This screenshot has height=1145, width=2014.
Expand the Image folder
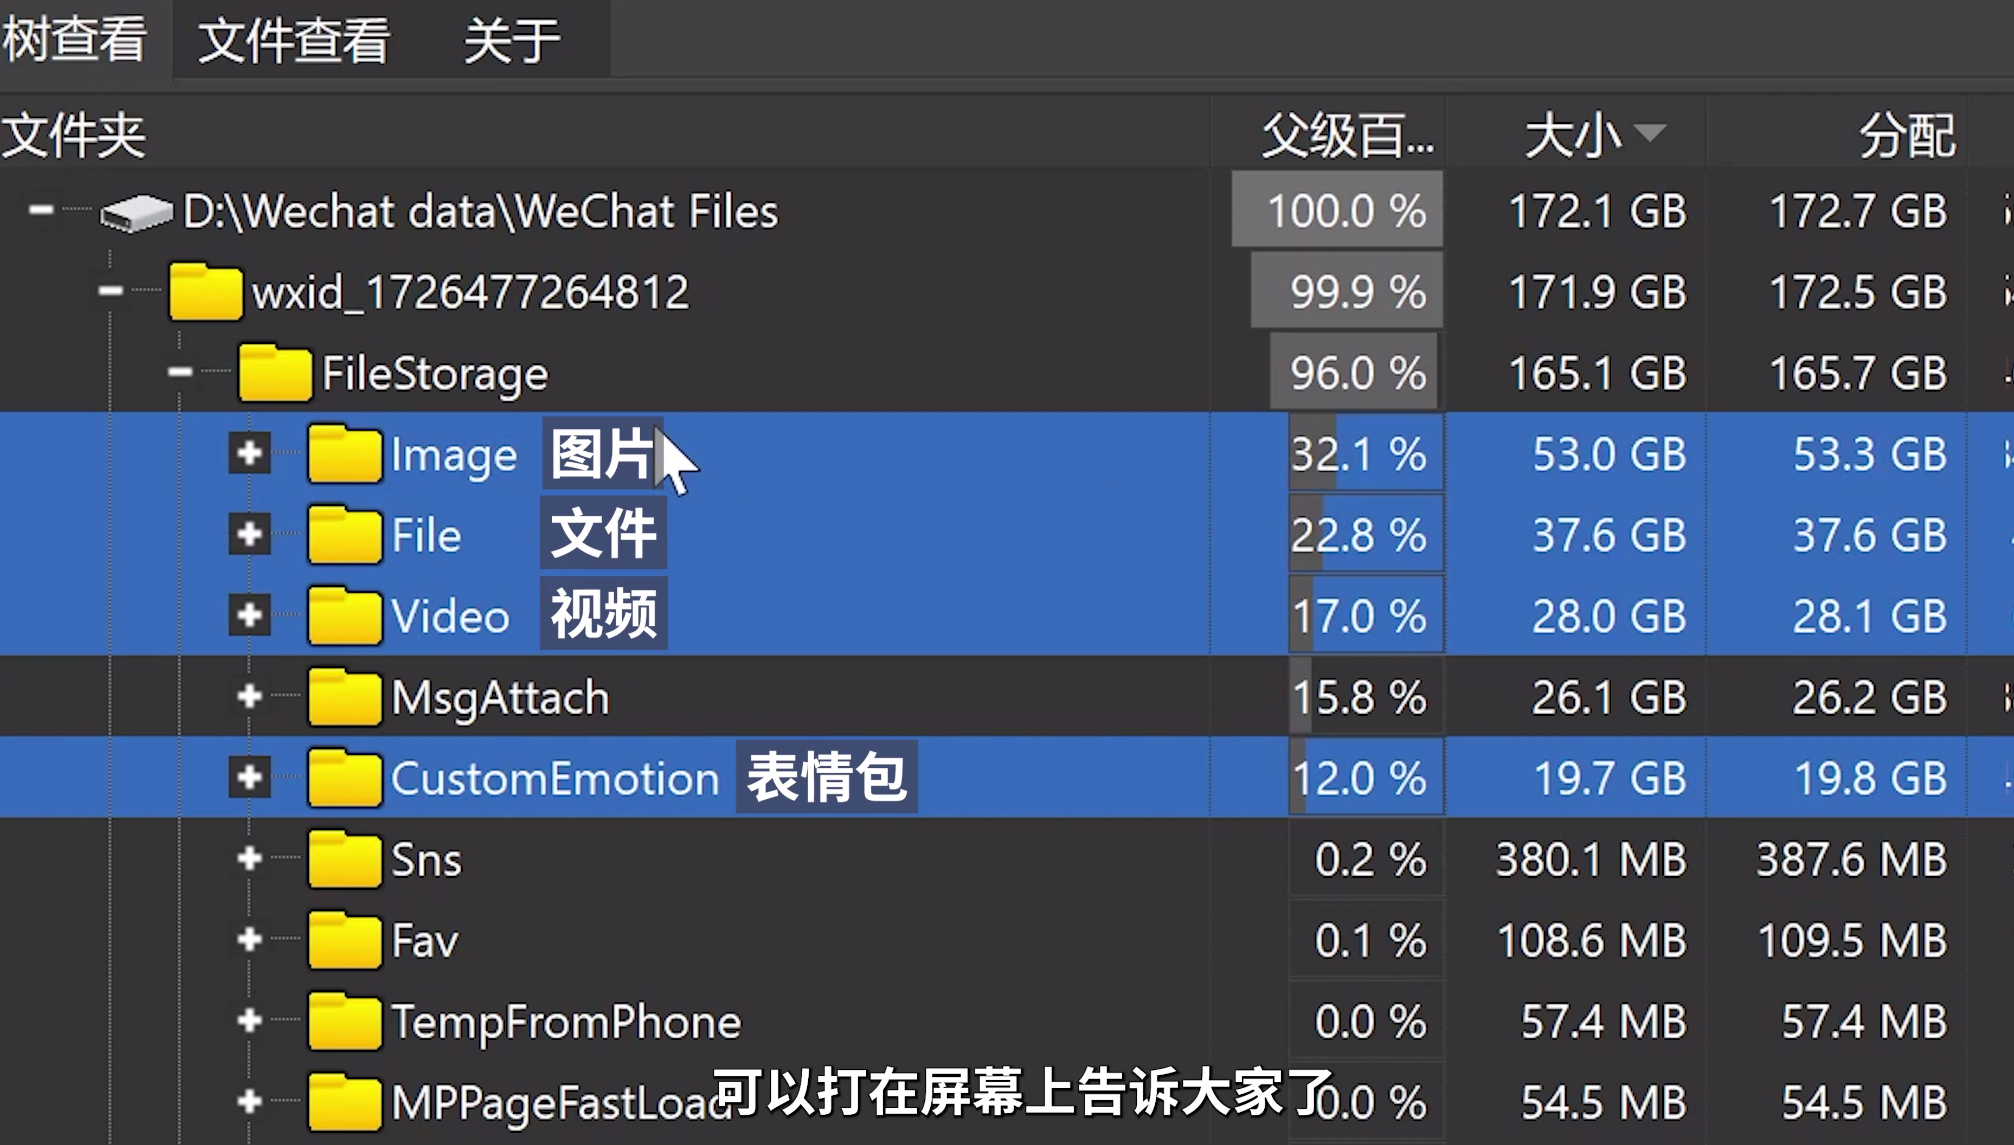(x=249, y=453)
